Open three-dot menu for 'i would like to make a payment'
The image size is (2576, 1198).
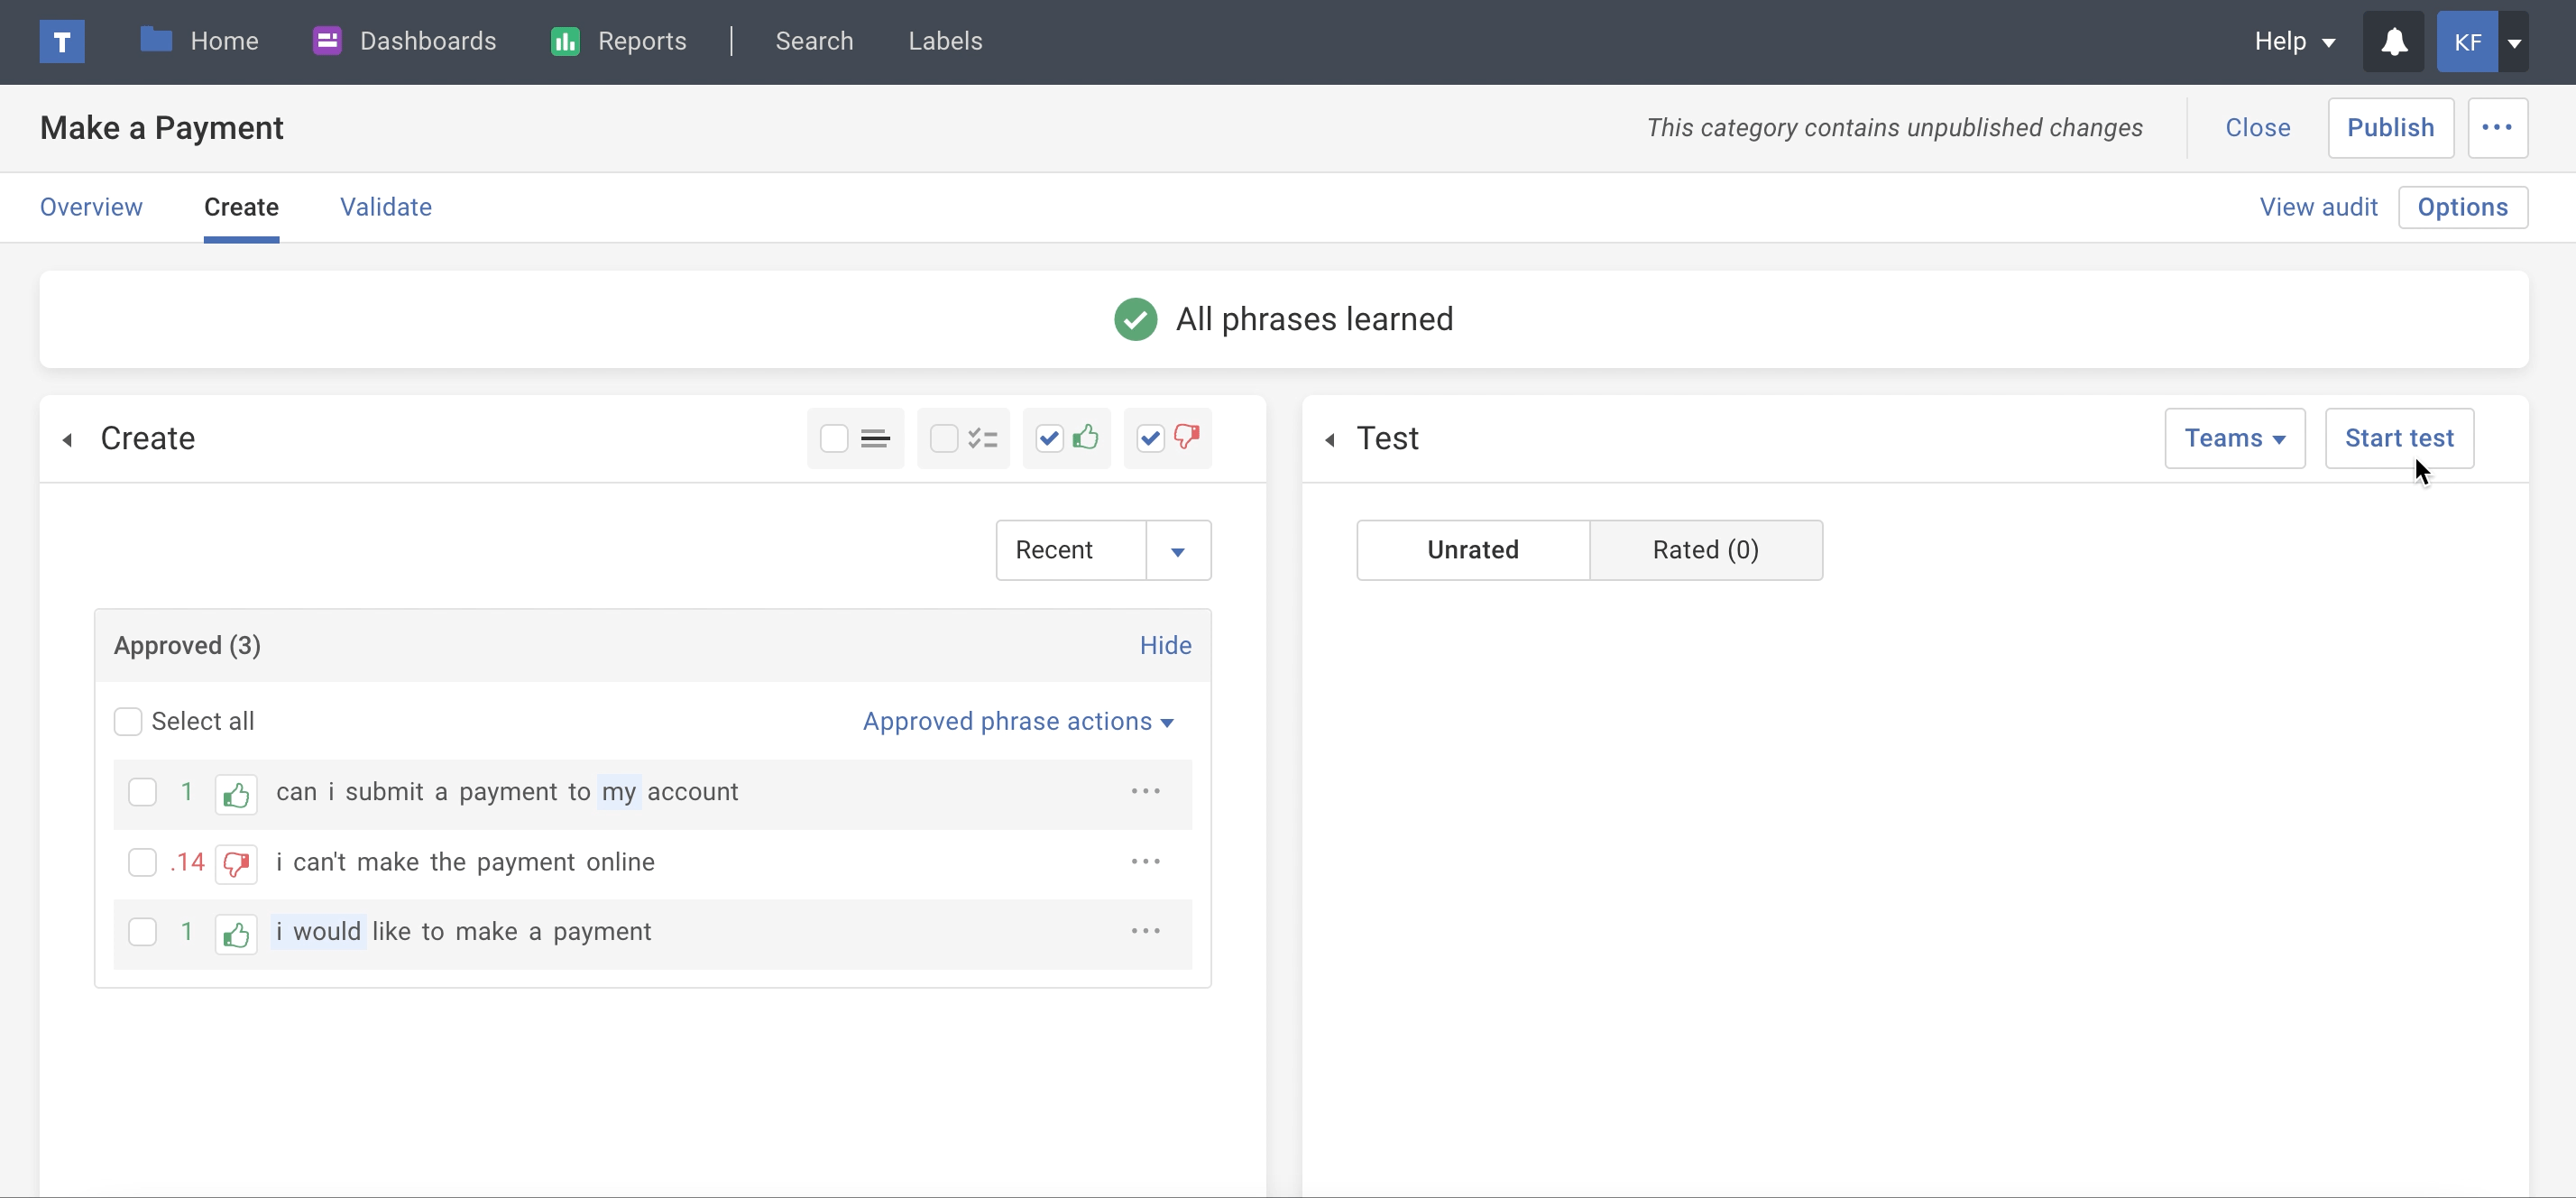(x=1145, y=931)
